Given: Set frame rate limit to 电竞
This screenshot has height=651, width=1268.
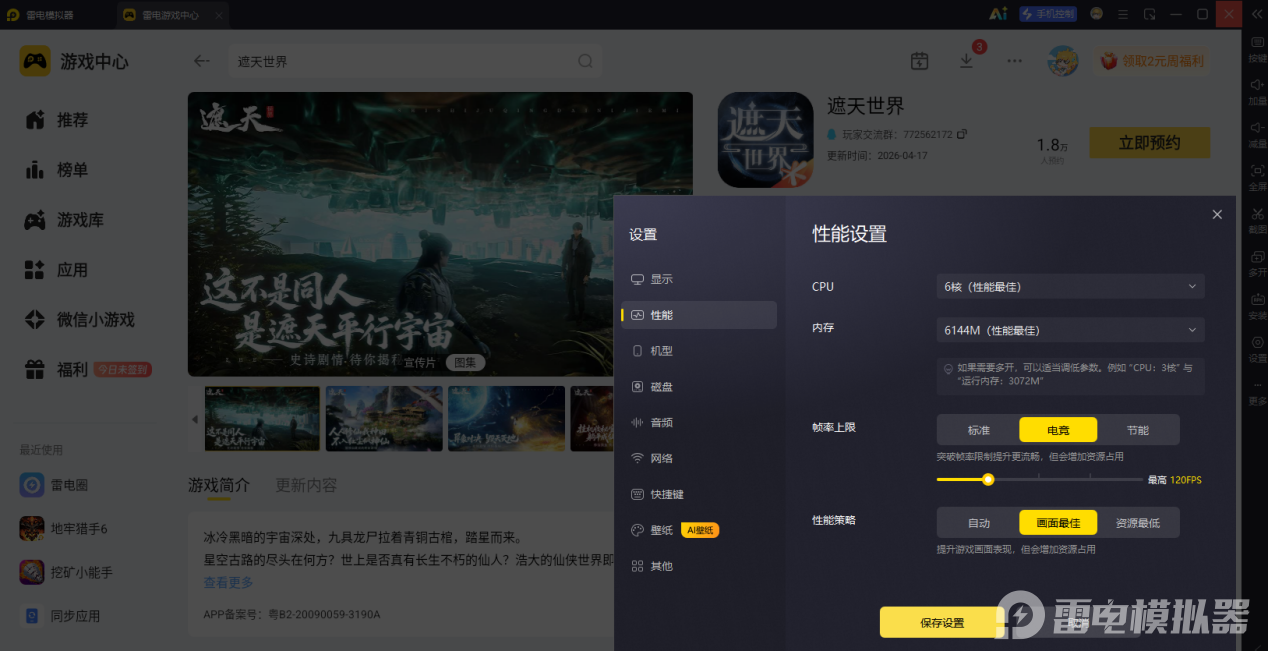Looking at the screenshot, I should pos(1058,430).
